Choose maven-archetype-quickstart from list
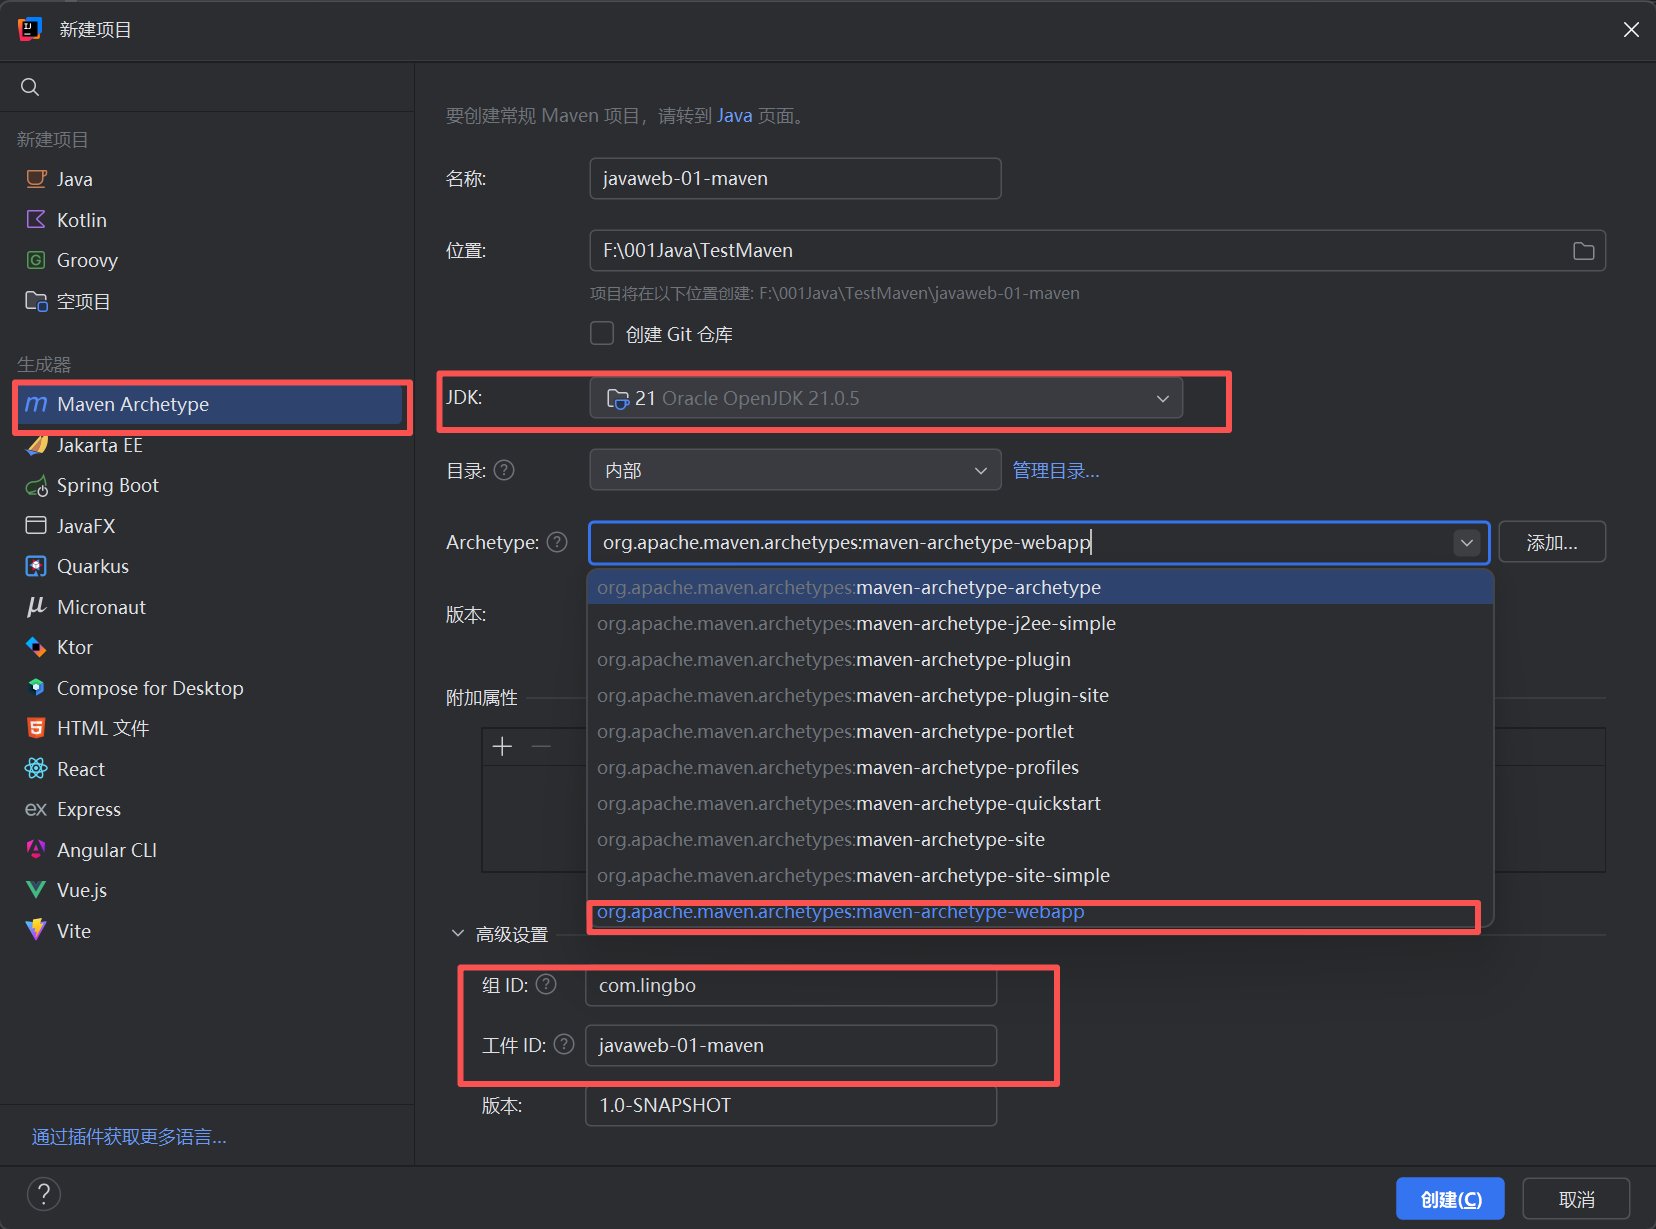The width and height of the screenshot is (1656, 1229). tap(1040, 803)
